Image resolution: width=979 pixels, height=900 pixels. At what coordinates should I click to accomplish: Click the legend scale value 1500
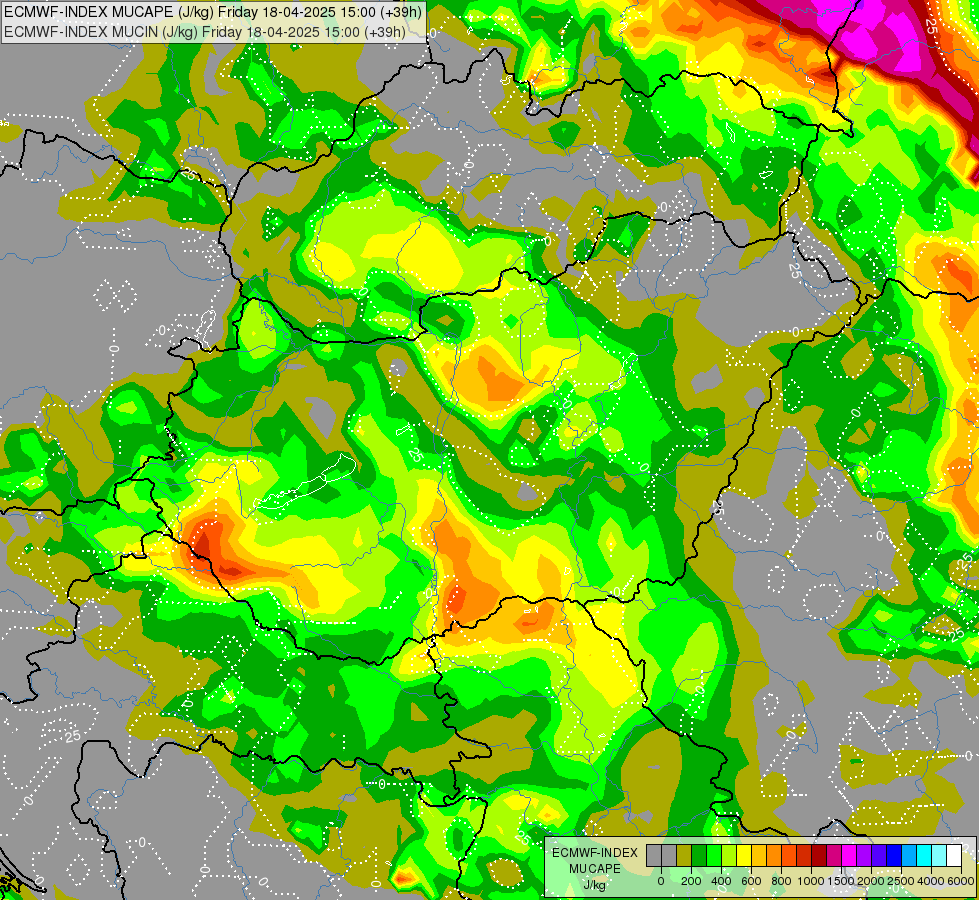coord(841,881)
